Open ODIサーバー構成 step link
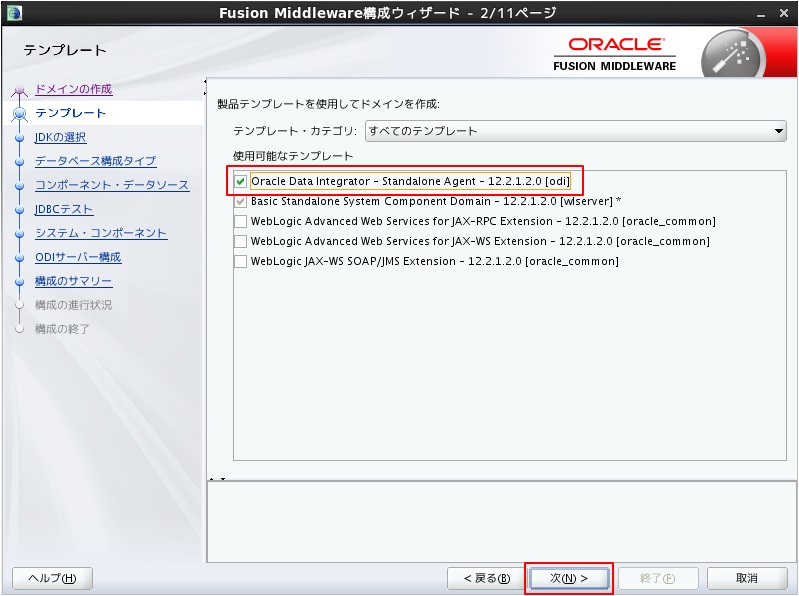The width and height of the screenshot is (799, 596). (78, 257)
